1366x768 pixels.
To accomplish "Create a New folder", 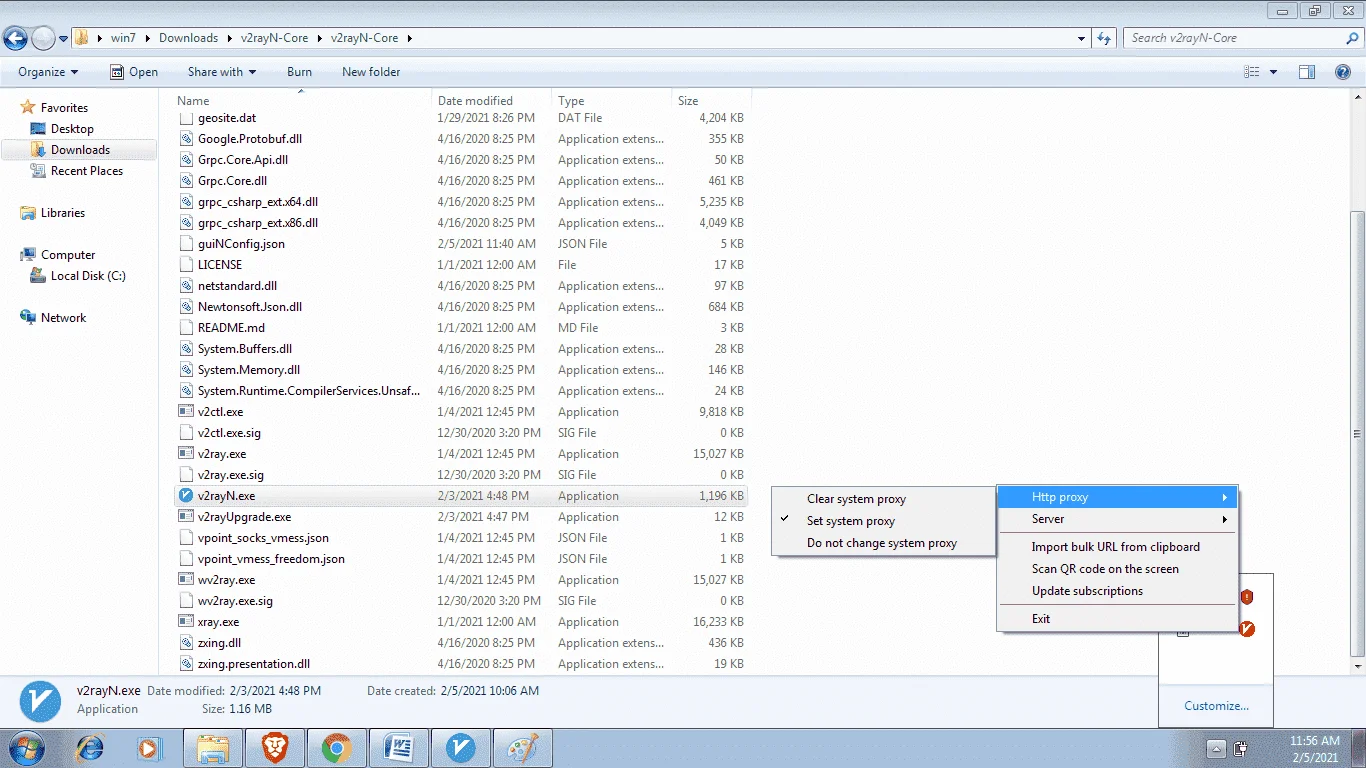I will 371,72.
